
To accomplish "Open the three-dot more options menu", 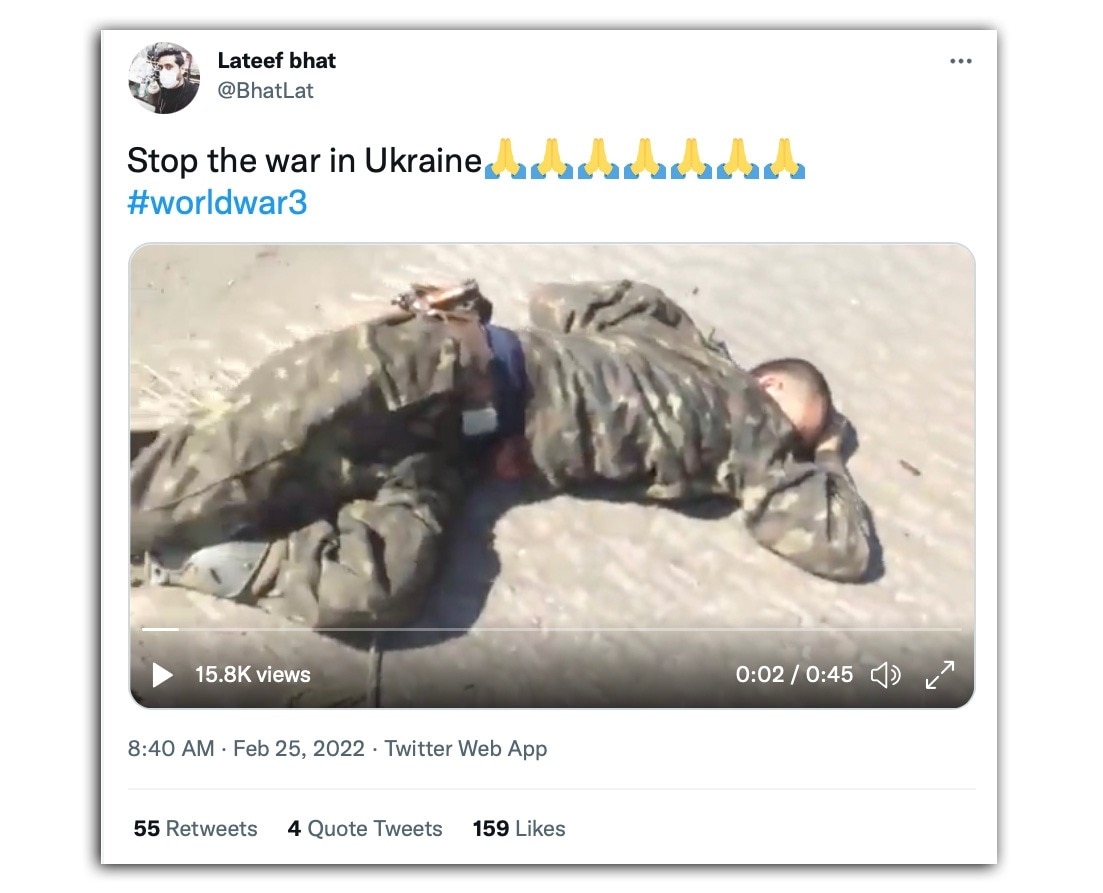I will point(960,61).
